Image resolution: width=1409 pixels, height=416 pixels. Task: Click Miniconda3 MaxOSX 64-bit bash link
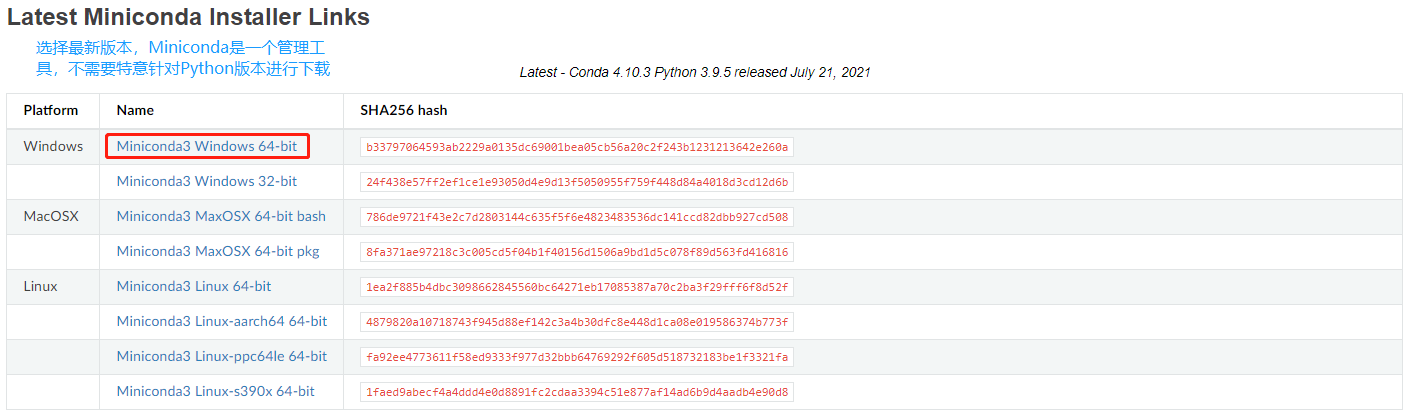click(x=221, y=216)
